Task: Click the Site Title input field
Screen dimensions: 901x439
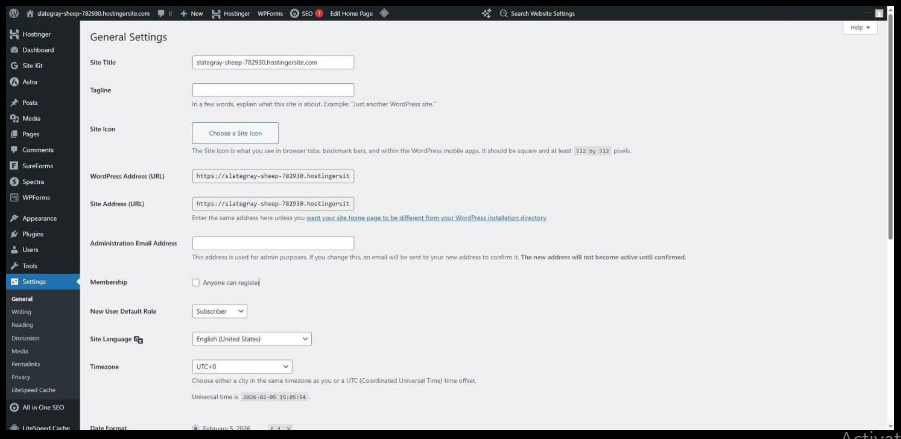Action: pyautogui.click(x=273, y=62)
